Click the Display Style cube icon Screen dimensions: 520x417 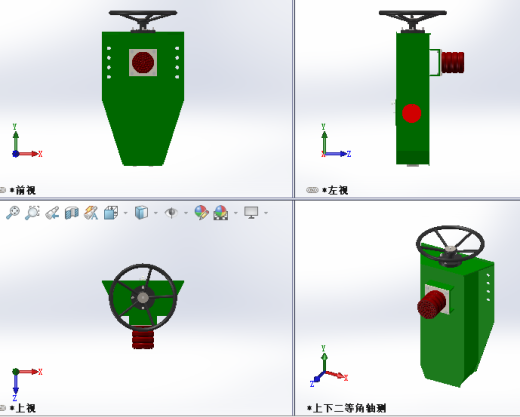pos(141,212)
